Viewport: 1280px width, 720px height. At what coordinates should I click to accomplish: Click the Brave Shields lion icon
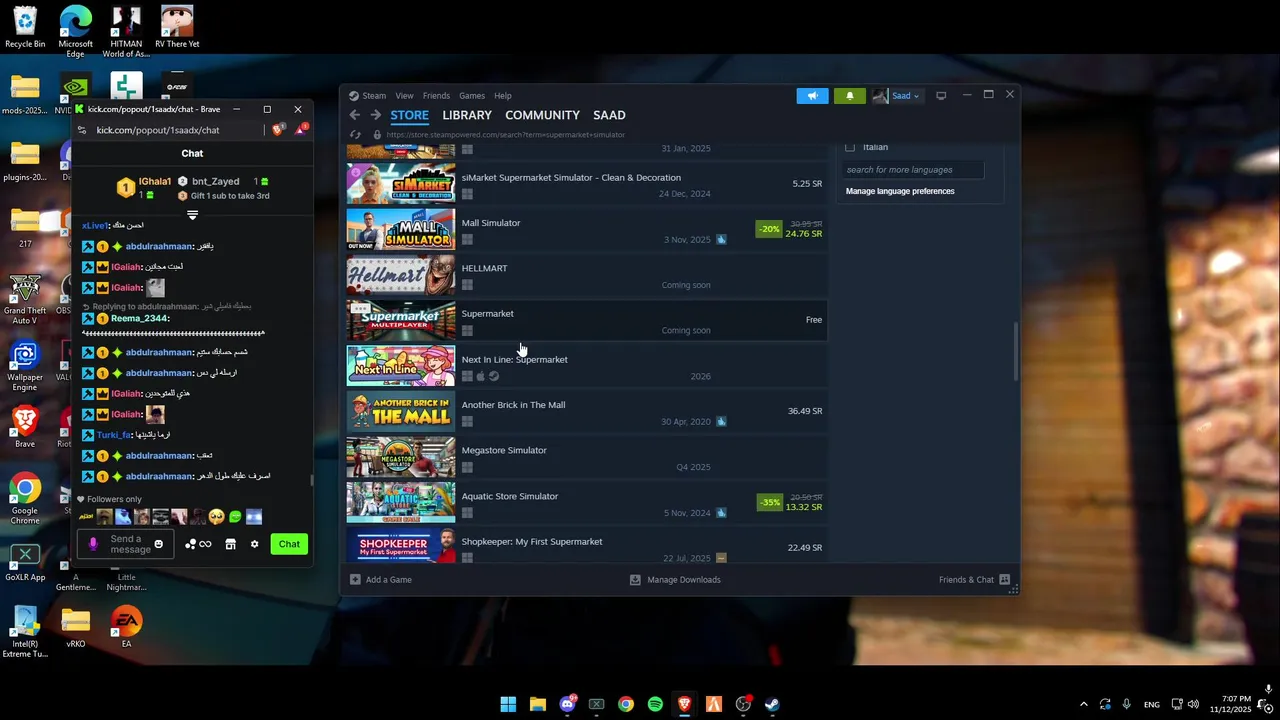[x=279, y=130]
